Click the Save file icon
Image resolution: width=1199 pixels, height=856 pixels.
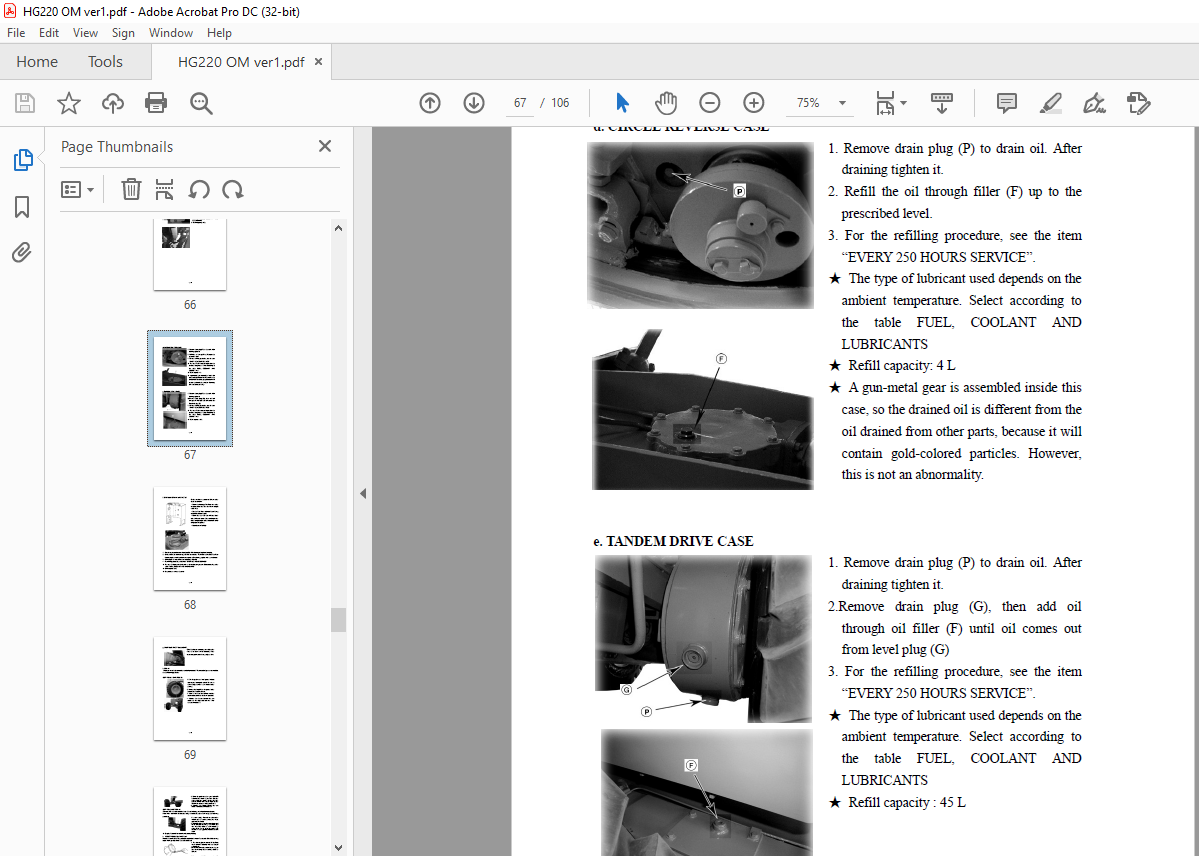pyautogui.click(x=25, y=103)
